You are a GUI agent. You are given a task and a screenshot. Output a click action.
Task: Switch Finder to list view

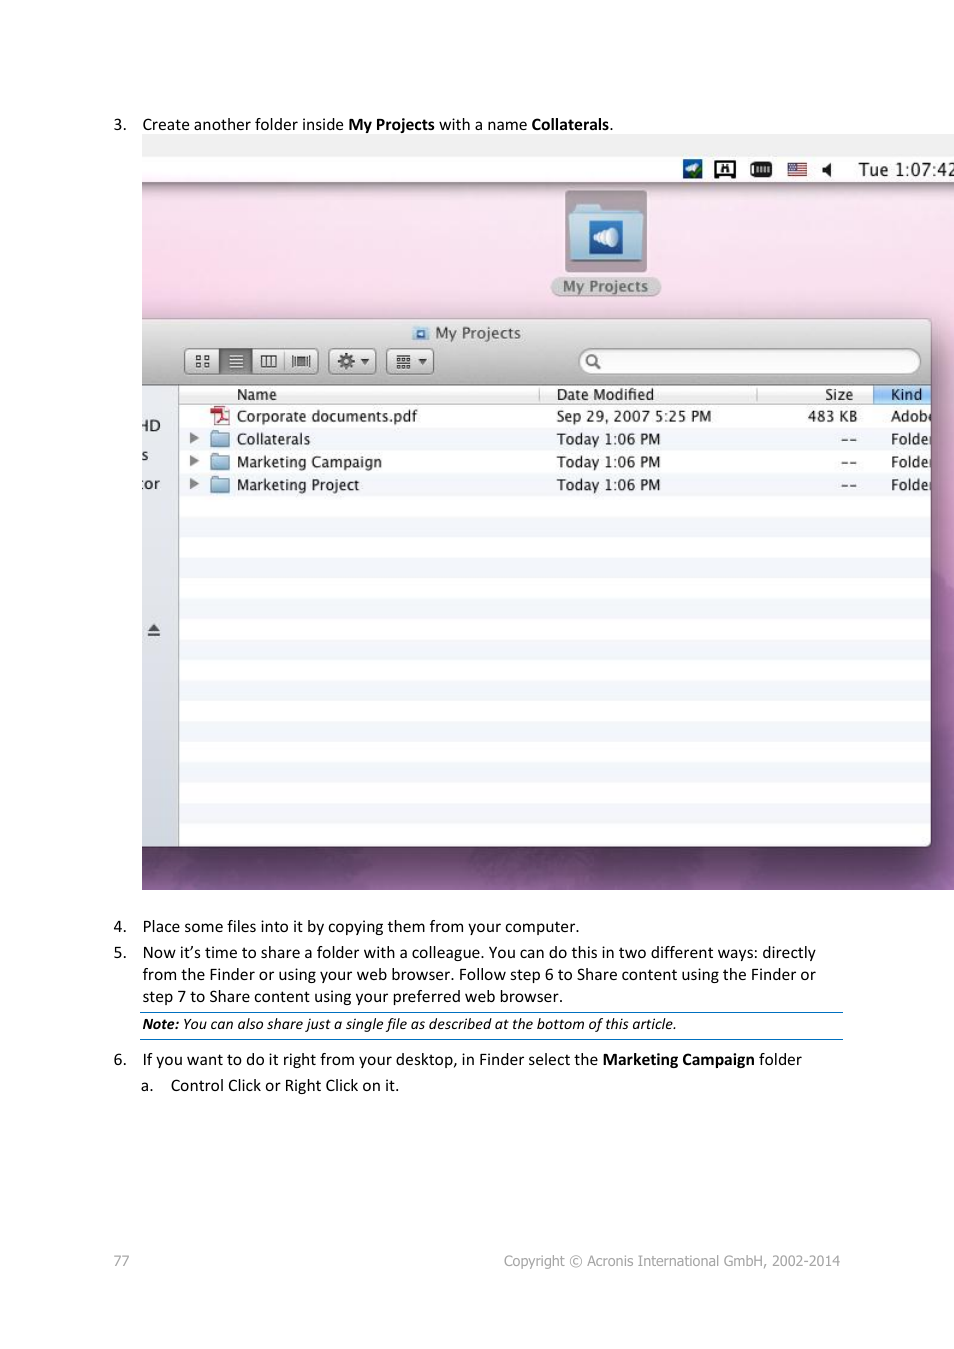(x=236, y=361)
